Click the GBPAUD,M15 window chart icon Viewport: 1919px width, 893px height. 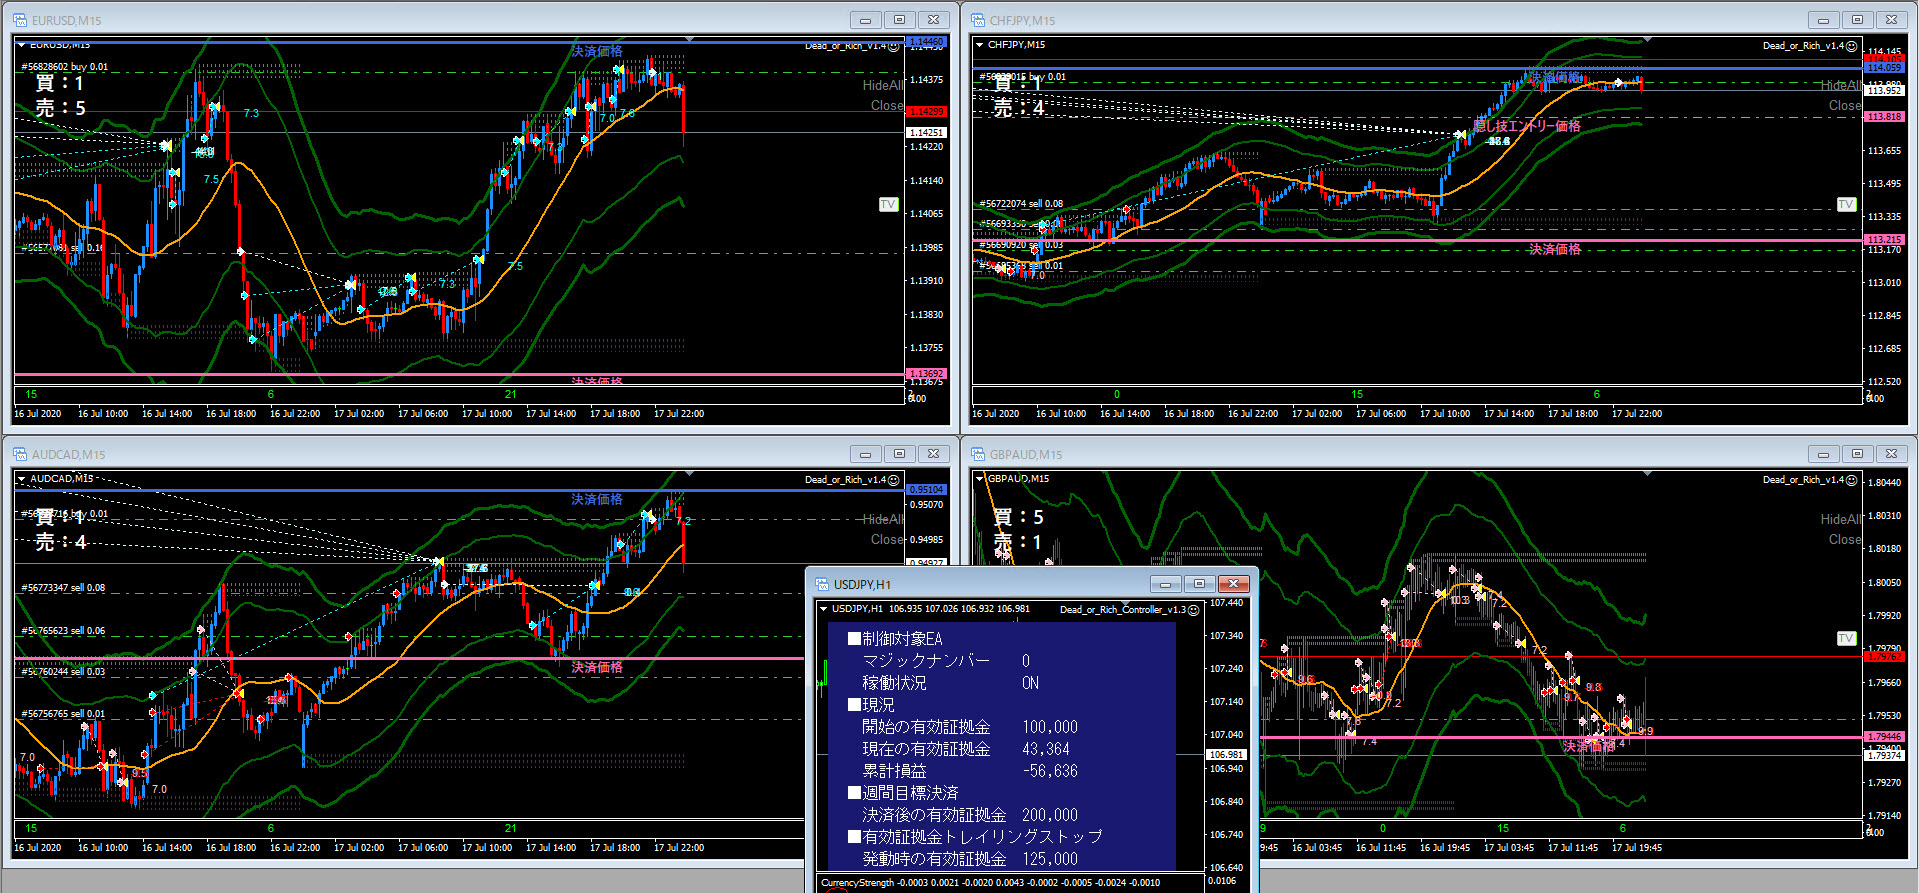pos(978,454)
